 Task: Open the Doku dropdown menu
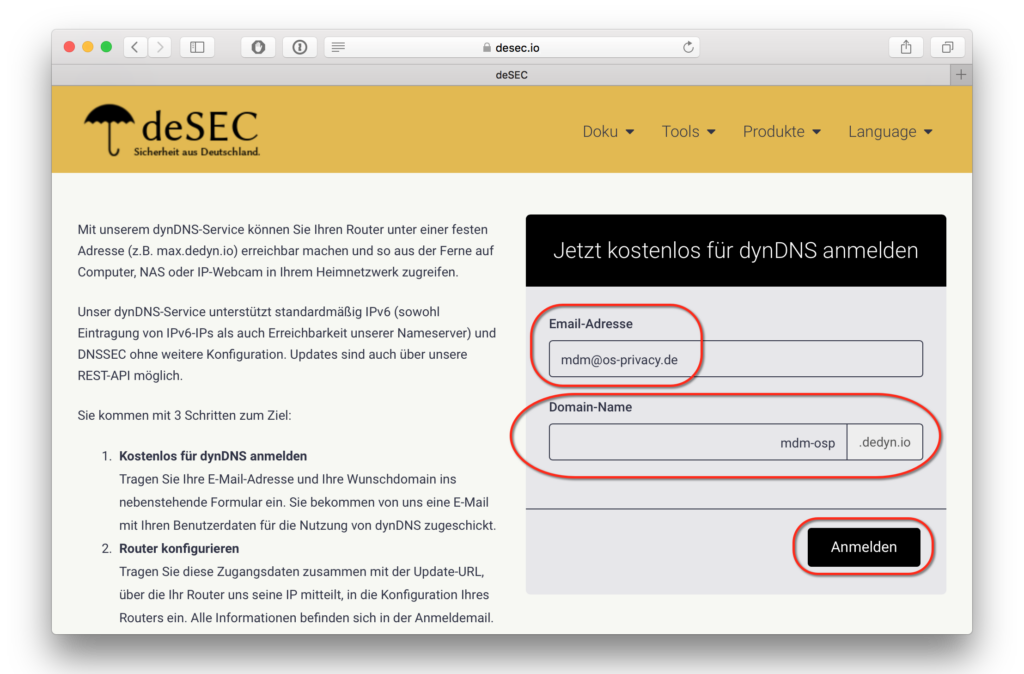pyautogui.click(x=608, y=132)
